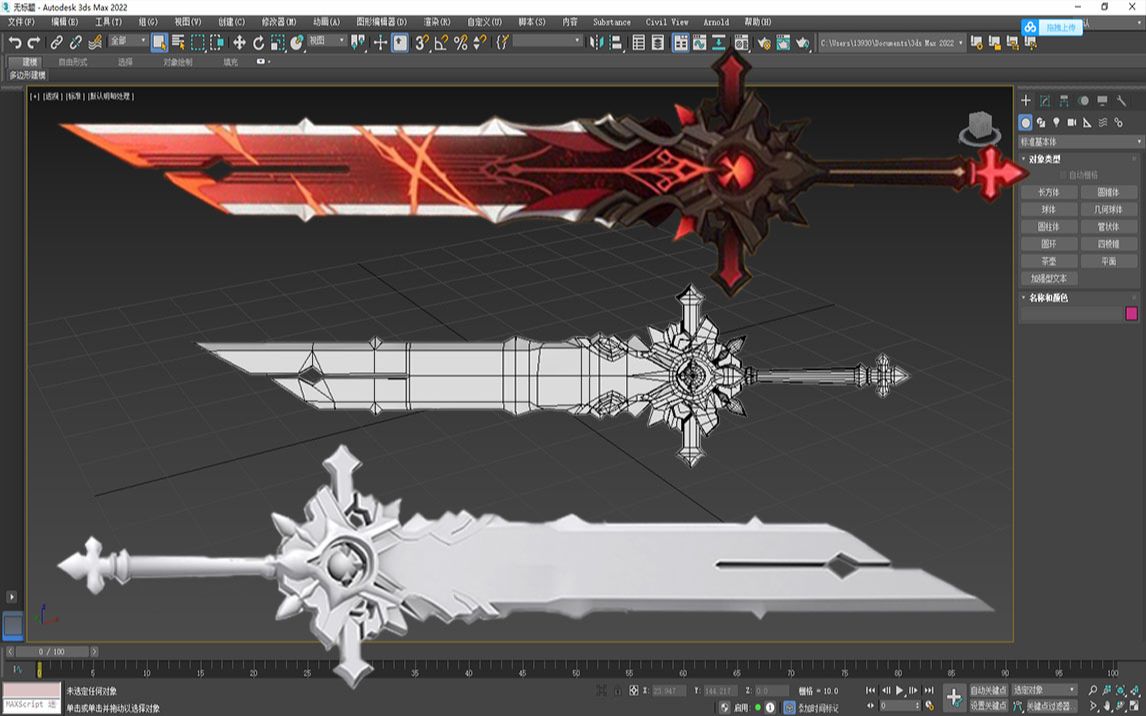Open the Utilities wrench panel tab
Image resolution: width=1146 pixels, height=716 pixels.
tap(1121, 101)
